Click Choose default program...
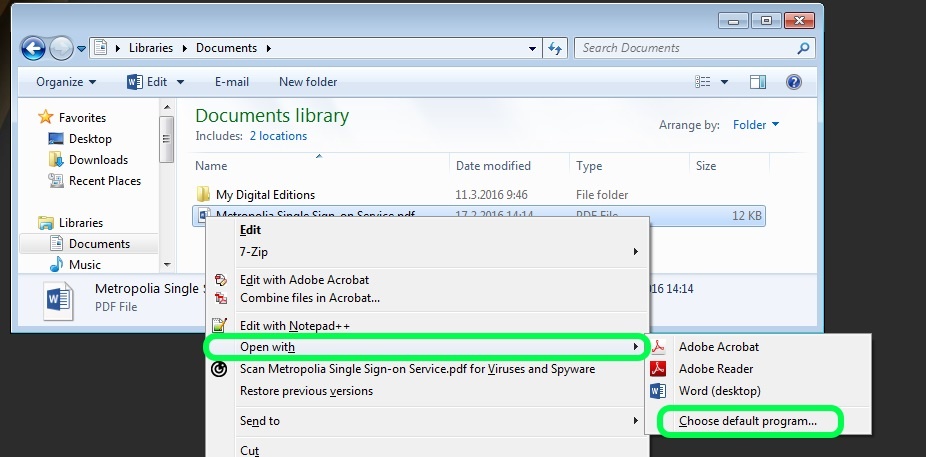The width and height of the screenshot is (926, 457). click(x=748, y=421)
